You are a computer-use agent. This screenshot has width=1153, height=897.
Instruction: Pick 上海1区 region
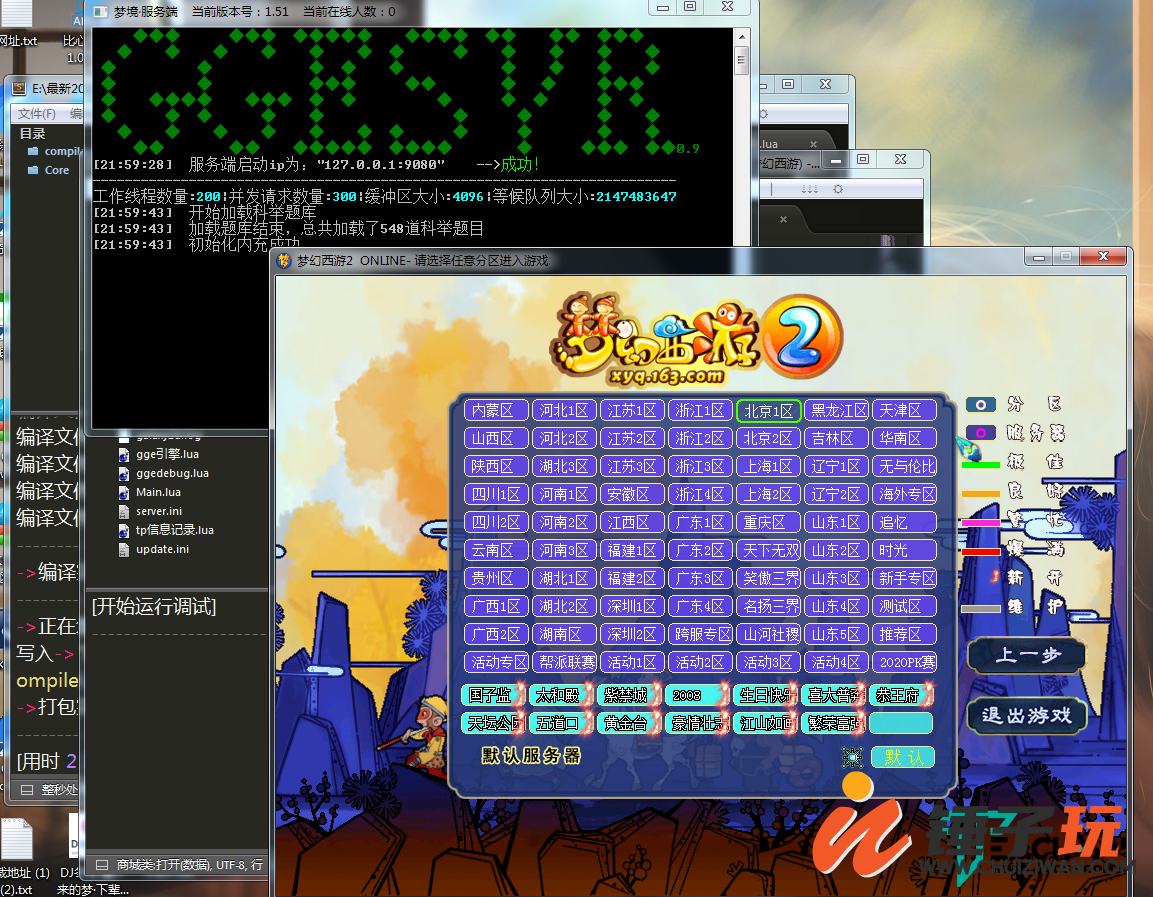click(x=768, y=466)
